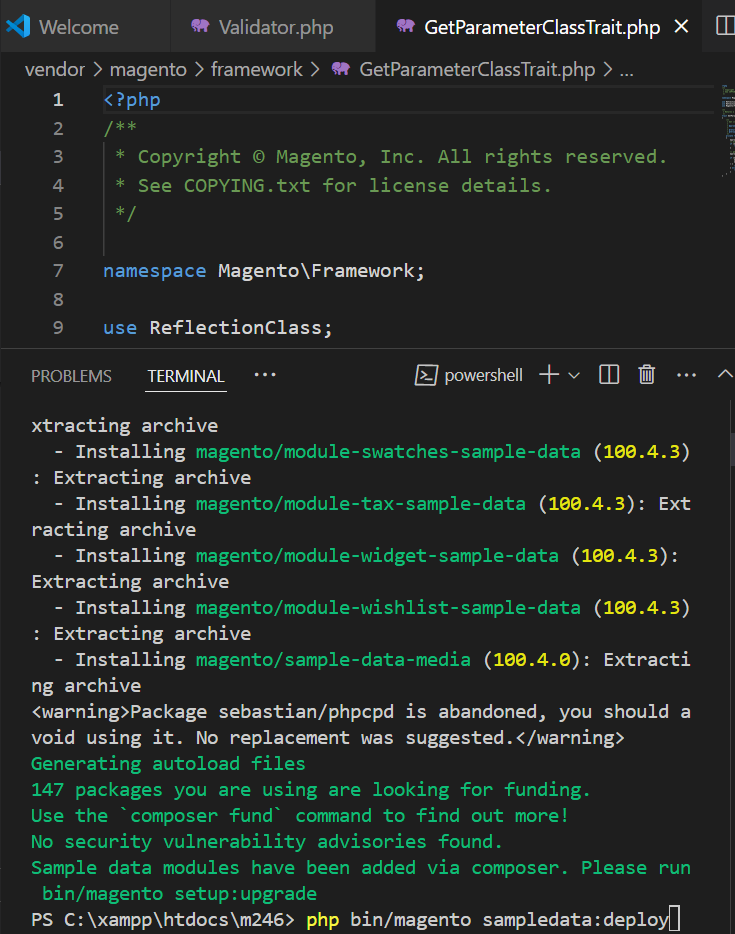Image resolution: width=735 pixels, height=934 pixels.
Task: Open the split editor layout icon top right
Action: [x=725, y=26]
